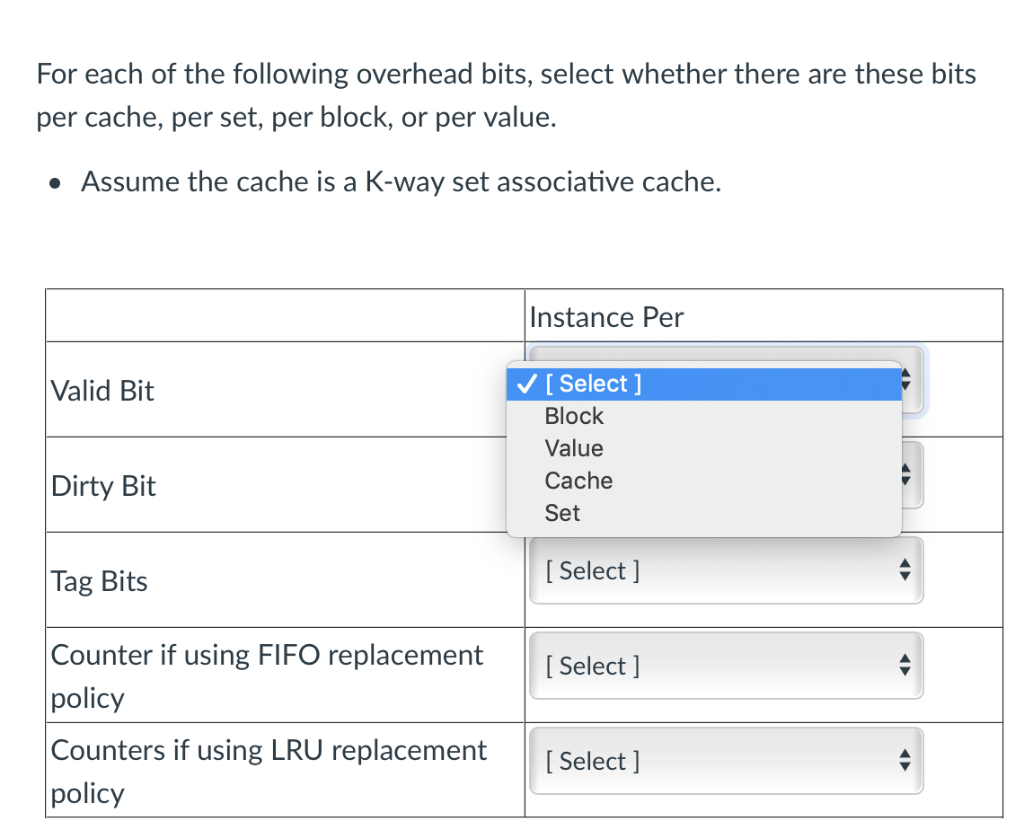This screenshot has width=1024, height=830.
Task: Choose Block from the open dropdown list
Action: (574, 416)
